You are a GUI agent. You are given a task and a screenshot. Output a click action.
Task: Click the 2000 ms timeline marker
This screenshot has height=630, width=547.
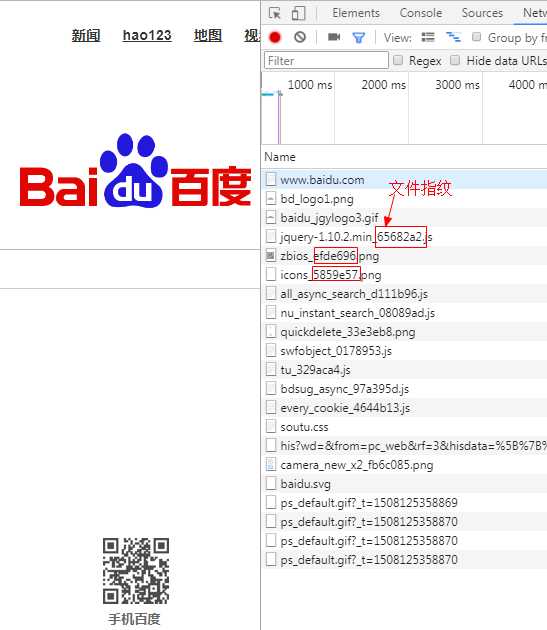click(x=383, y=85)
